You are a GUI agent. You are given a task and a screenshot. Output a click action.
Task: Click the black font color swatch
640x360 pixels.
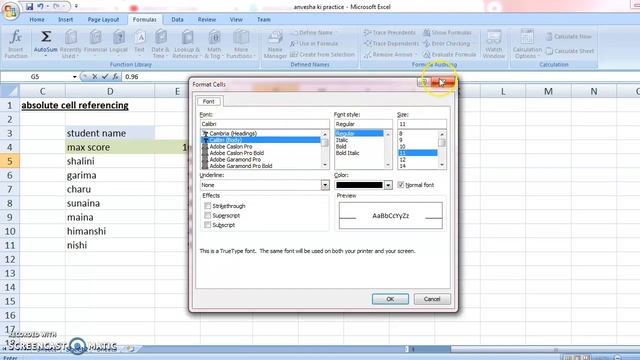[x=359, y=185]
